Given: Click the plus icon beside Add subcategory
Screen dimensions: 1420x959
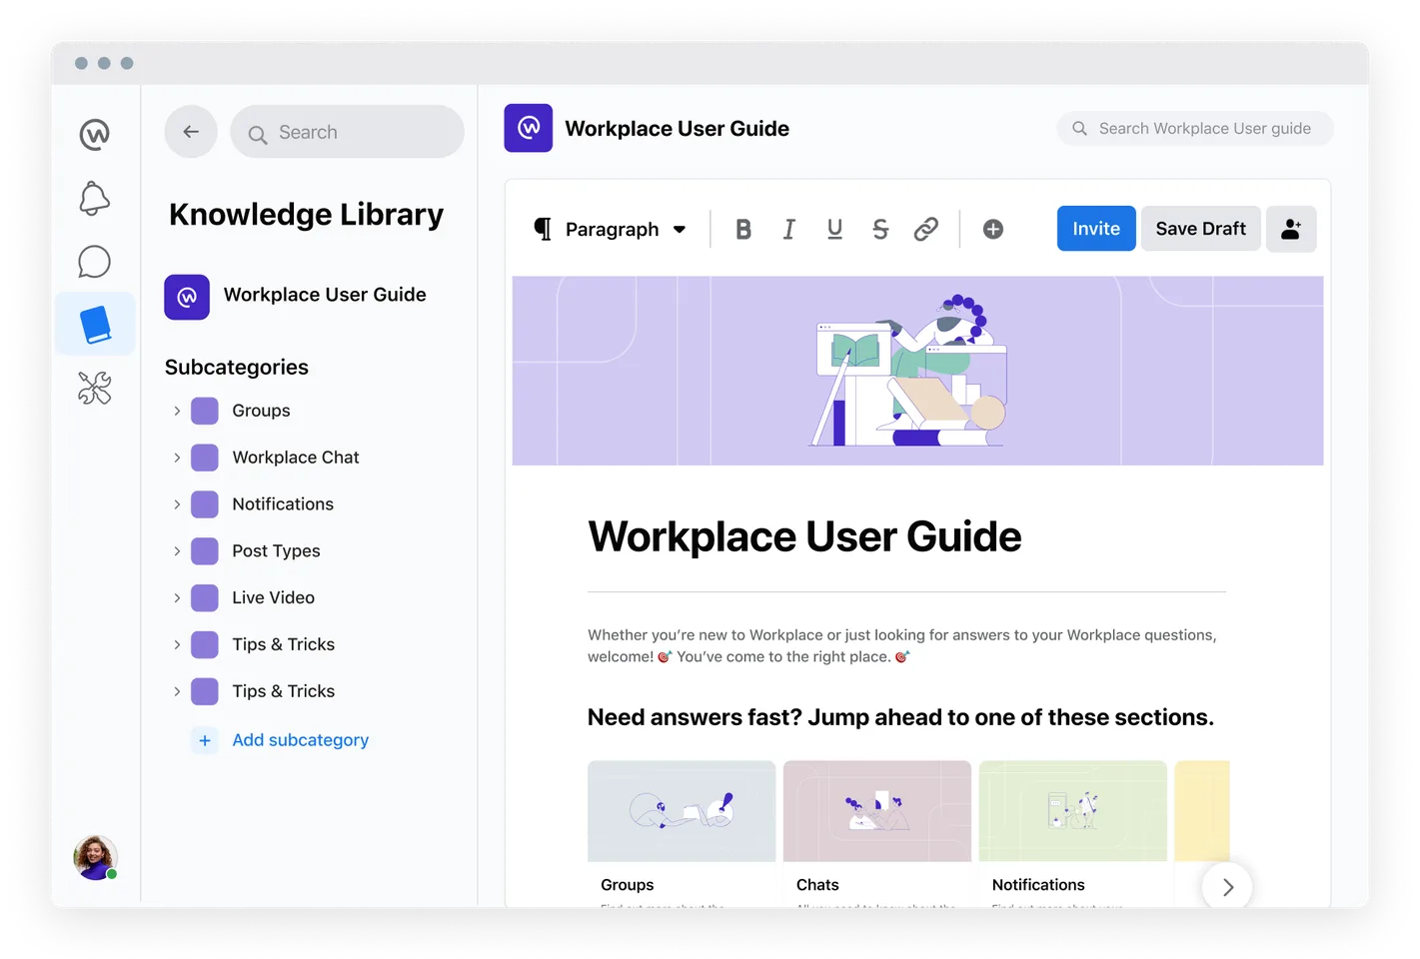Looking at the screenshot, I should [x=205, y=741].
